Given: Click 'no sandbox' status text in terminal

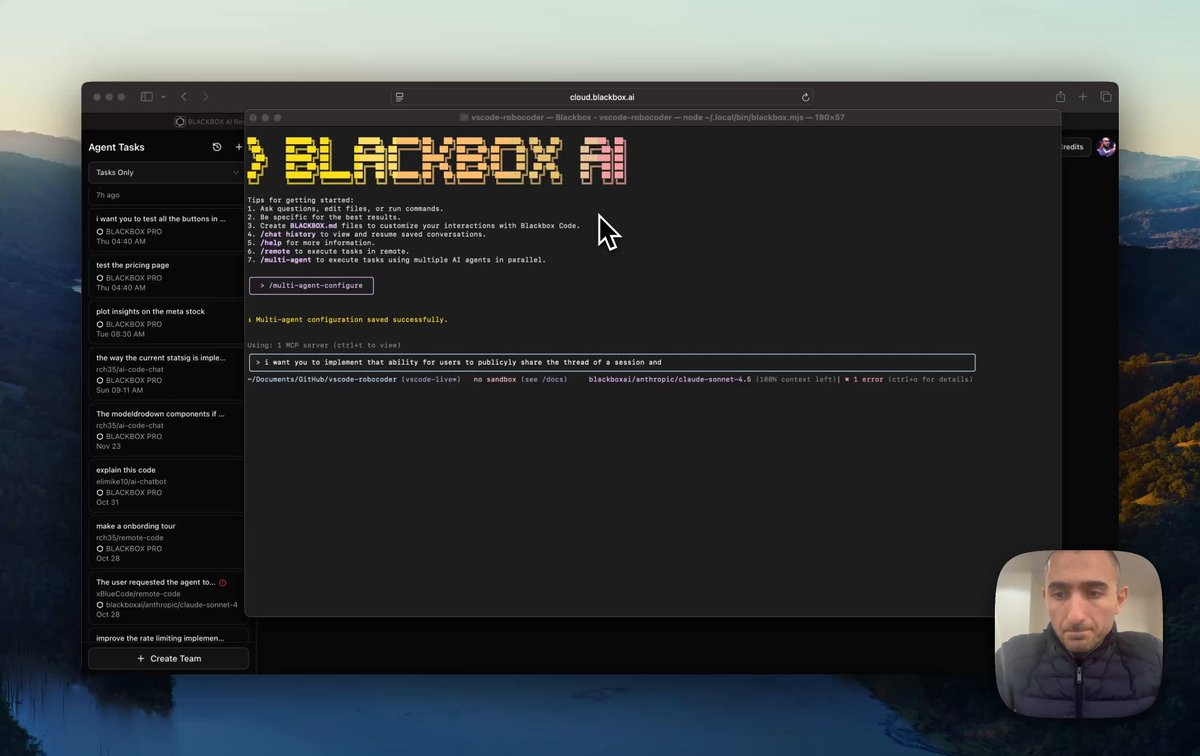Looking at the screenshot, I should tap(495, 380).
